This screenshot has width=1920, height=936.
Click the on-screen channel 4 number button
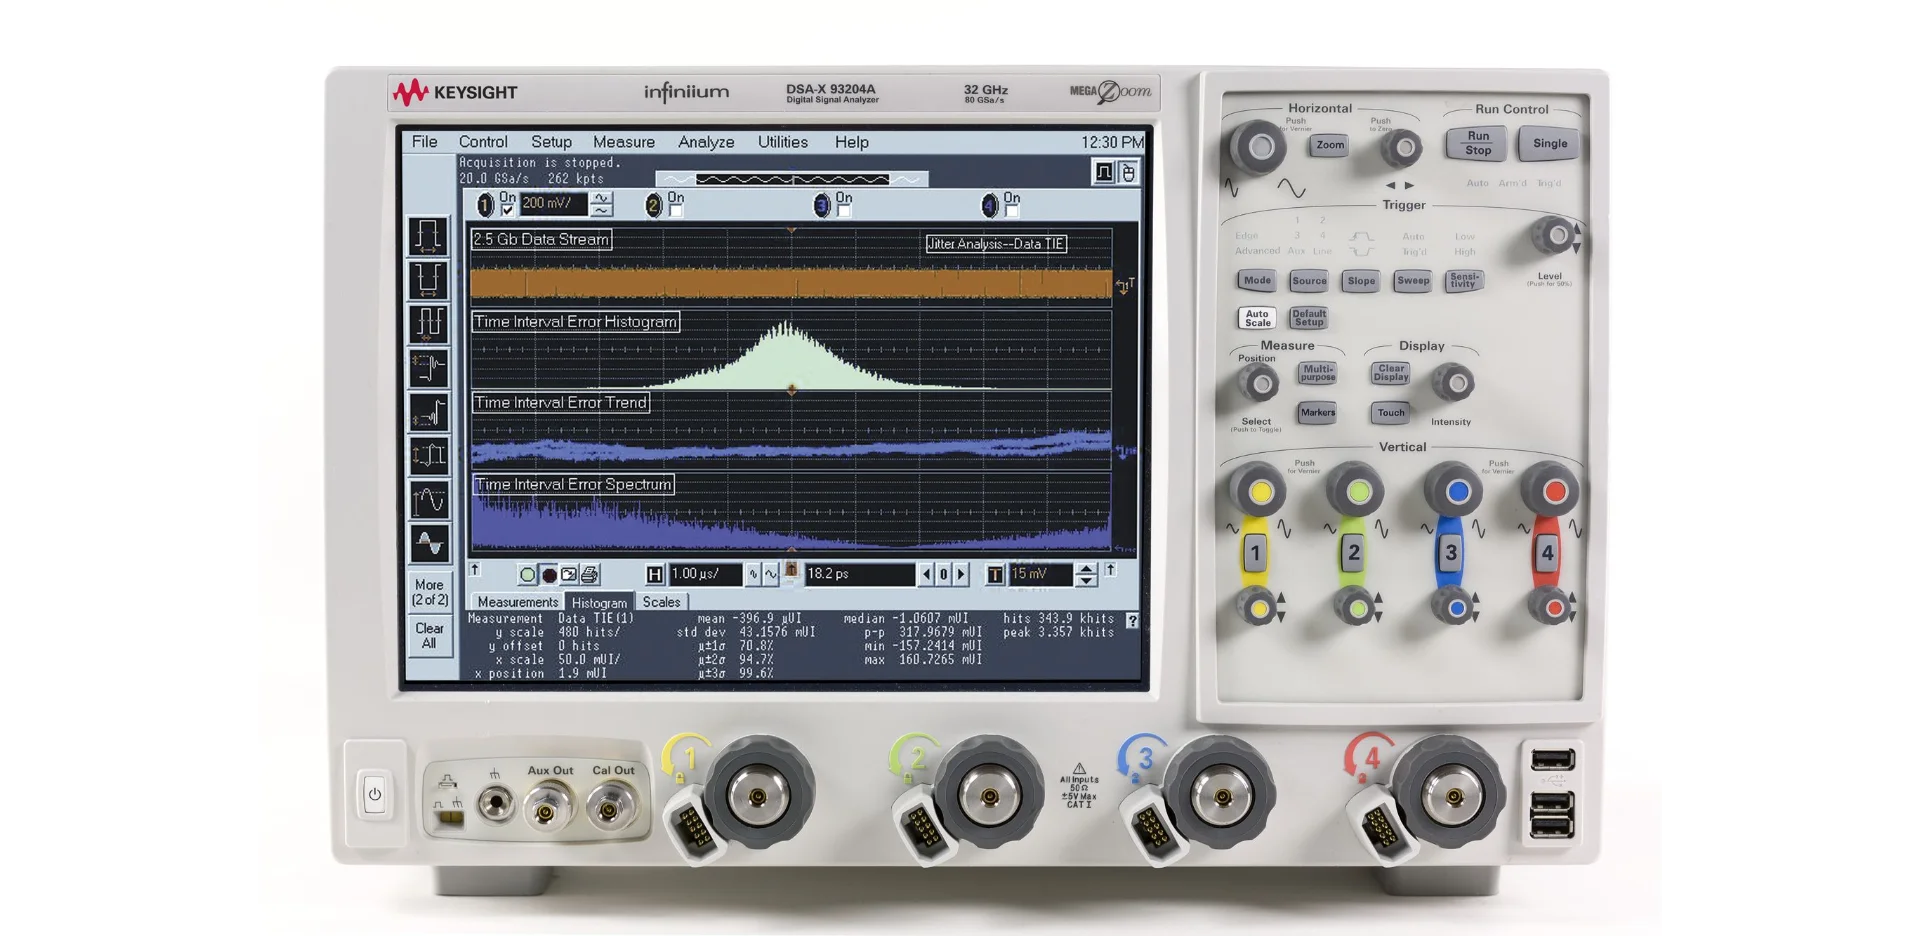989,205
